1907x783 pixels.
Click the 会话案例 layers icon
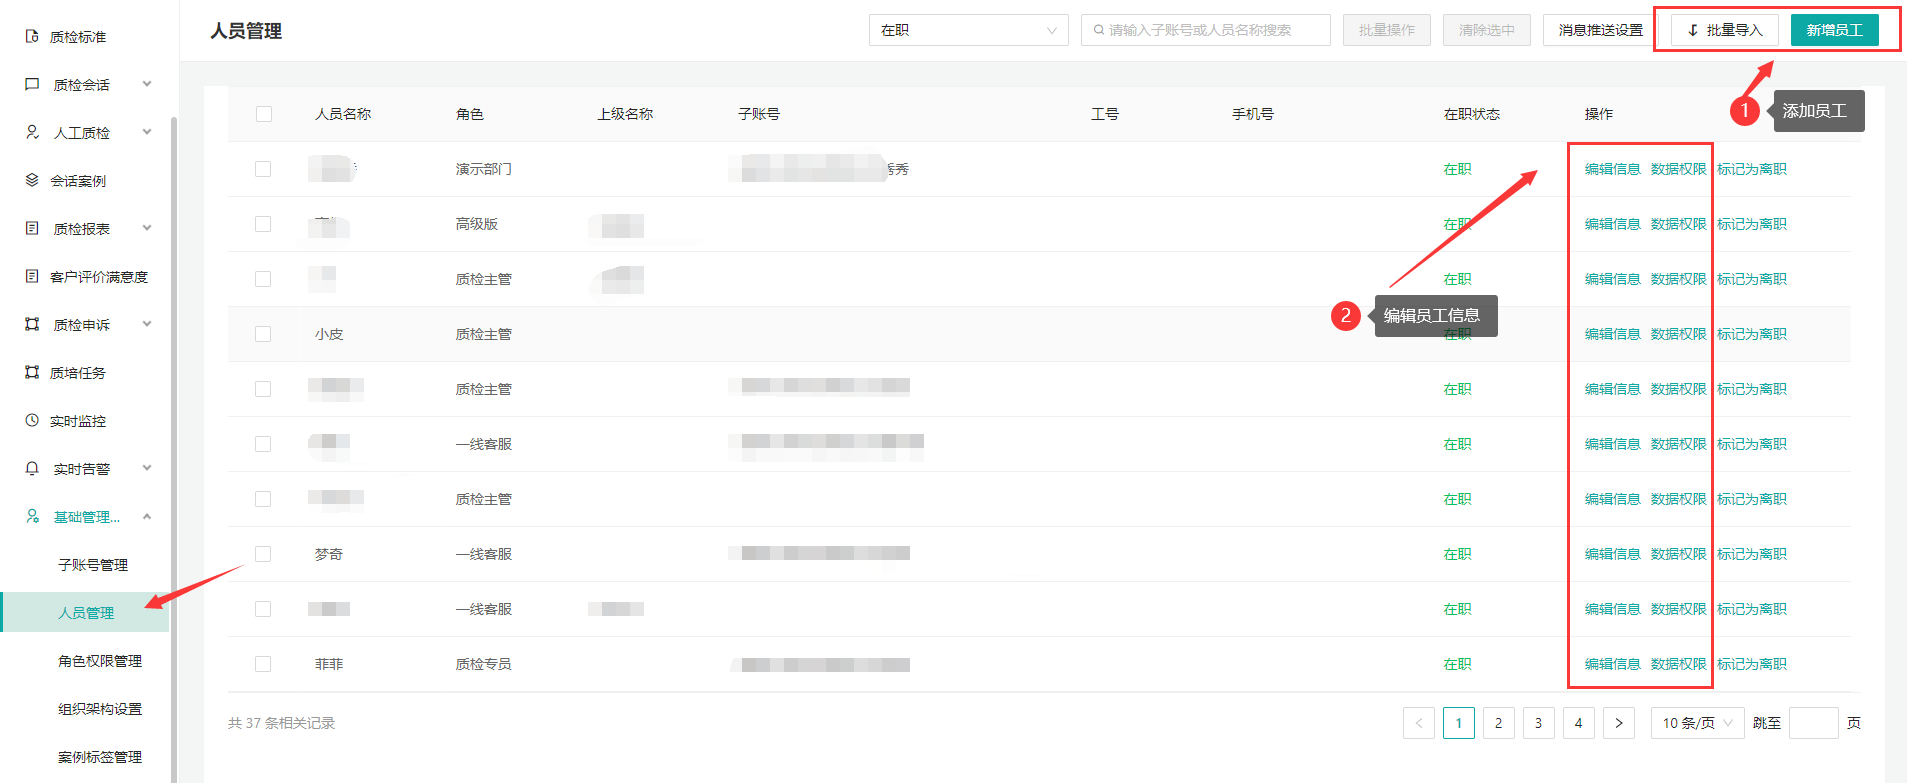pos(32,180)
